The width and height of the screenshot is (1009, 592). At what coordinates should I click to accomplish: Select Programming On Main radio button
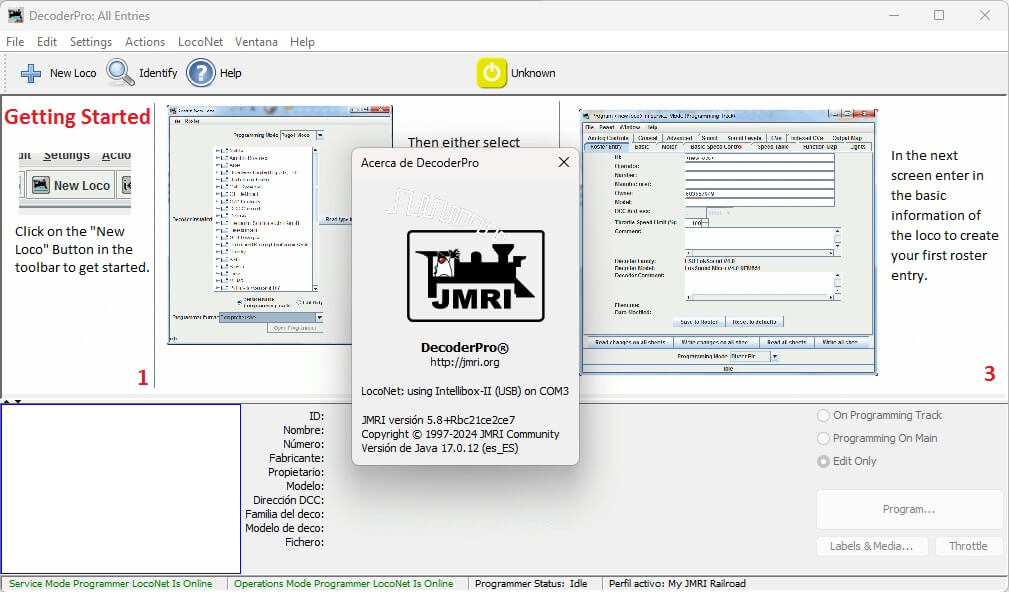823,438
